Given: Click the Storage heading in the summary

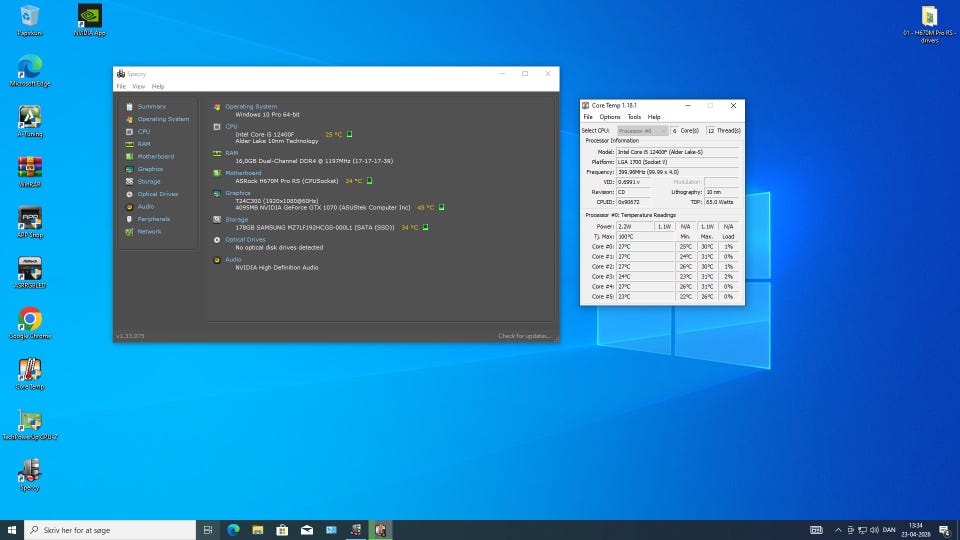Looking at the screenshot, I should coord(236,219).
